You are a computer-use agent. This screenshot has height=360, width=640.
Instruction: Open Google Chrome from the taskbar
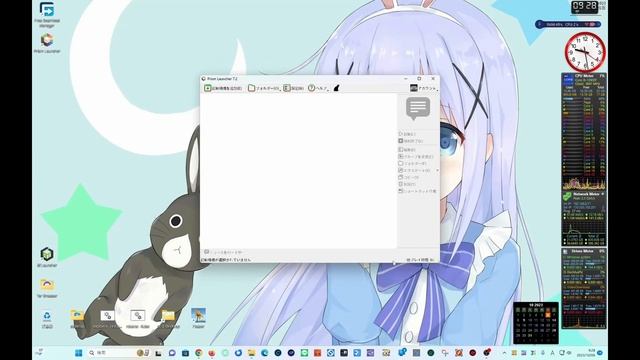(198, 353)
